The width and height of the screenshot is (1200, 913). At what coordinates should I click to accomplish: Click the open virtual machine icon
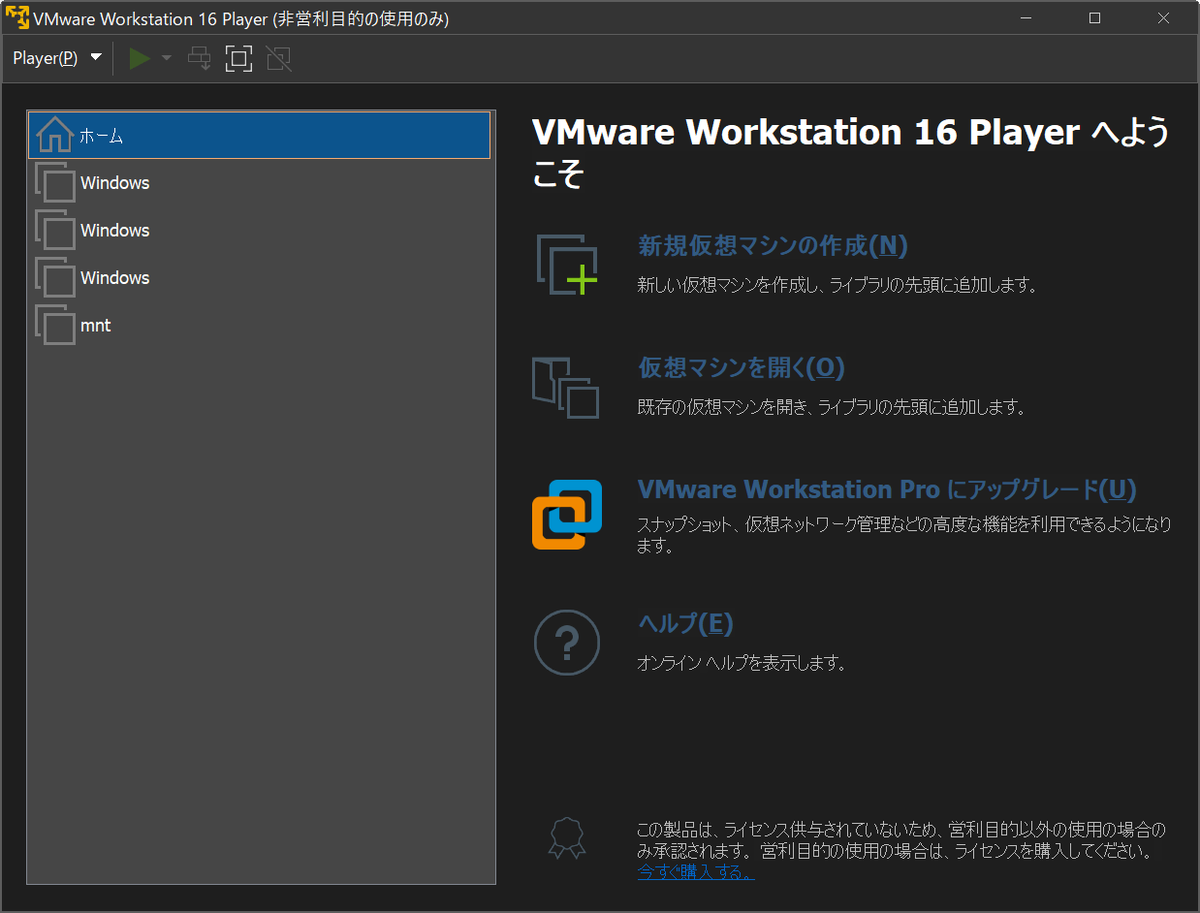567,388
